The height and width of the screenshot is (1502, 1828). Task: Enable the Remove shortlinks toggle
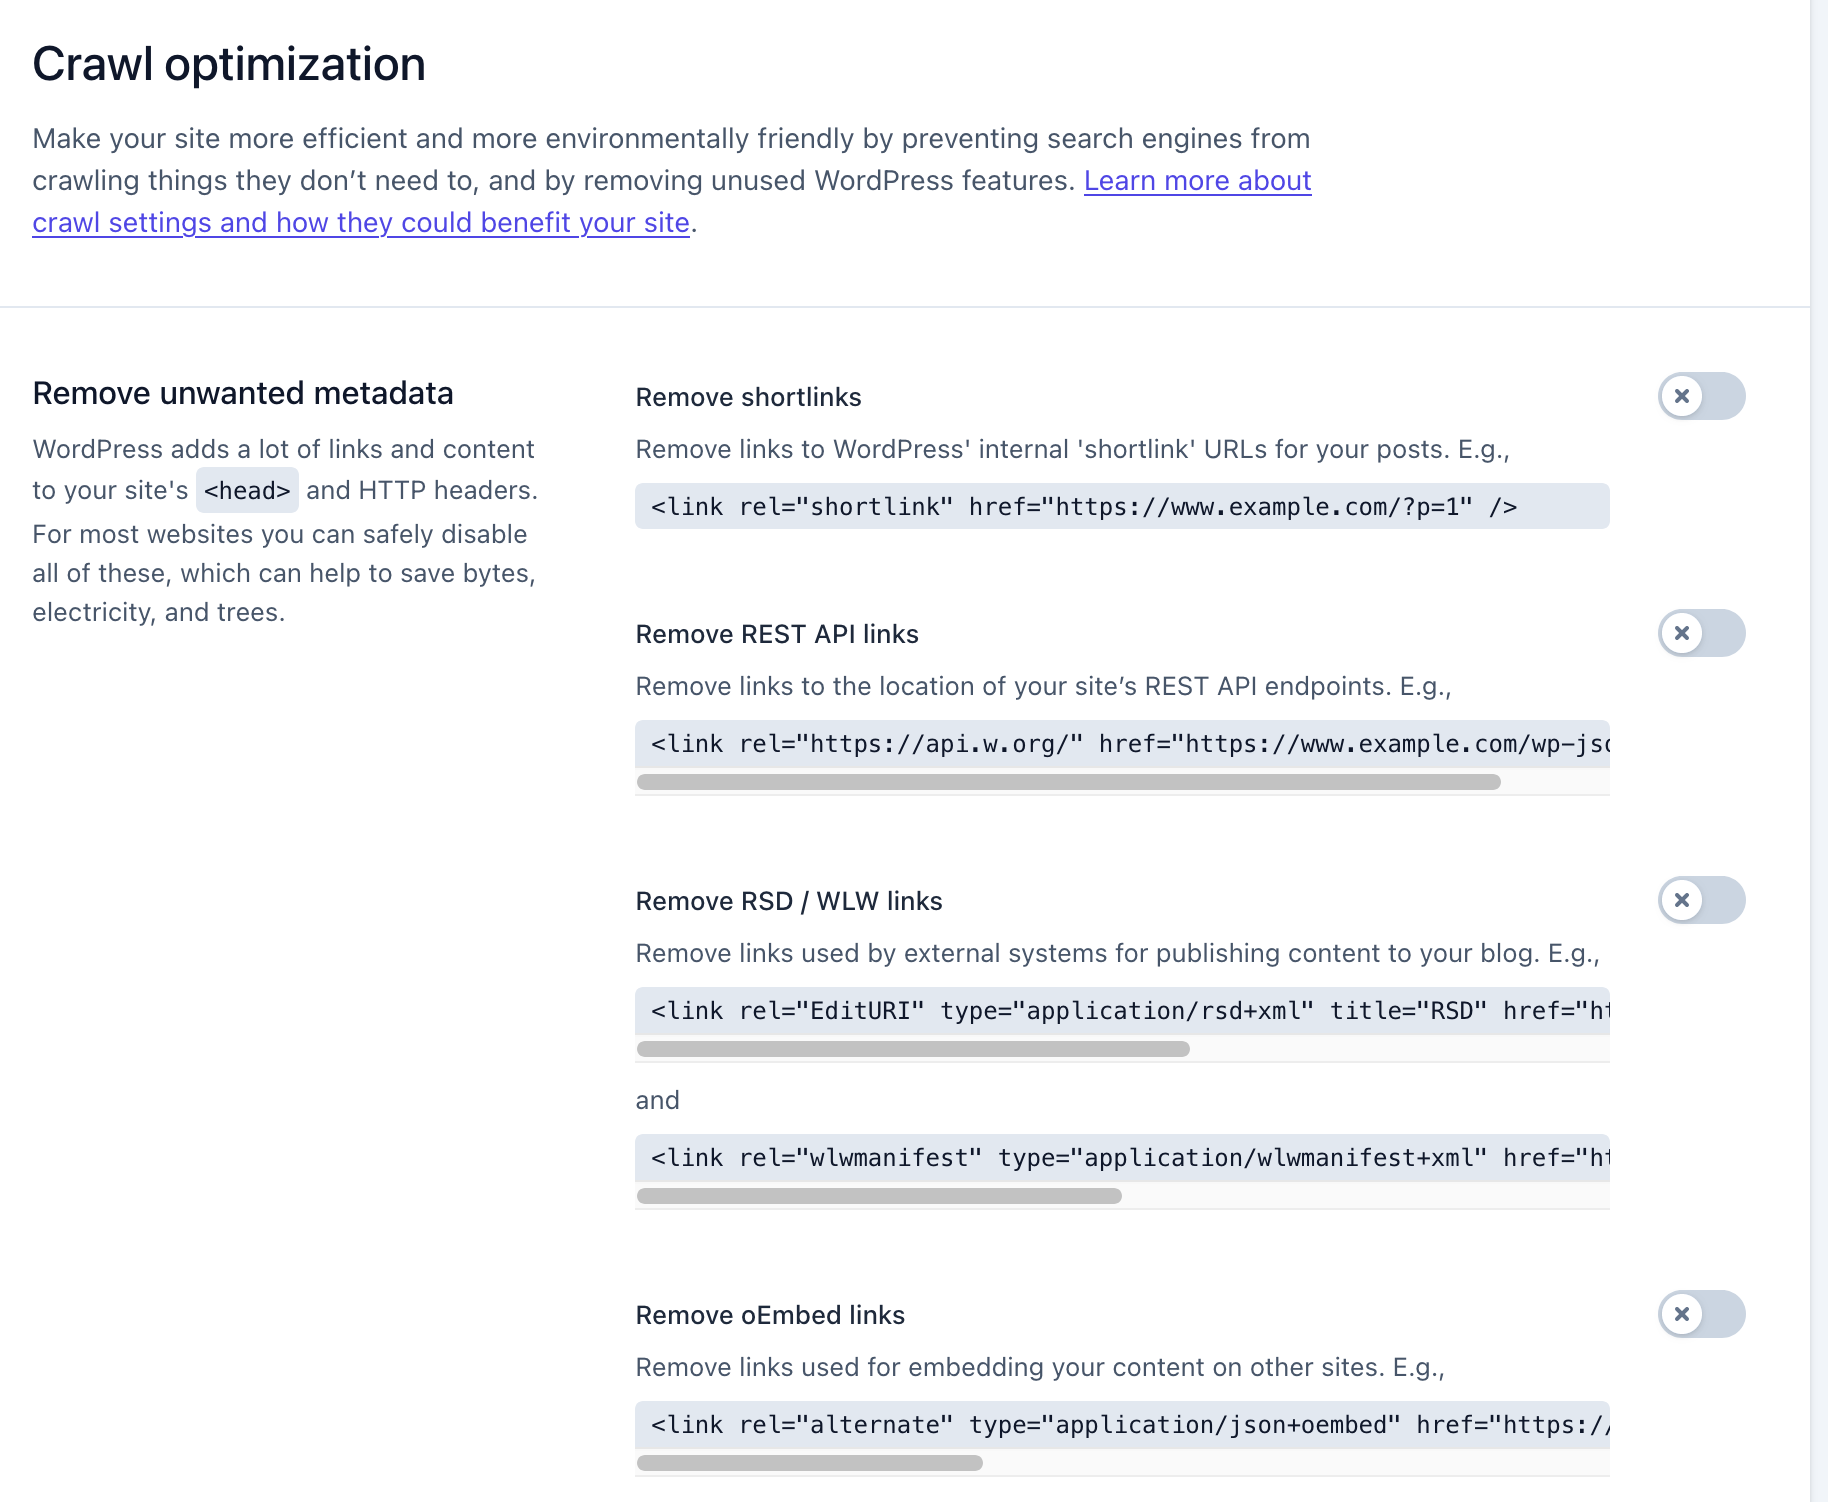(x=1701, y=396)
